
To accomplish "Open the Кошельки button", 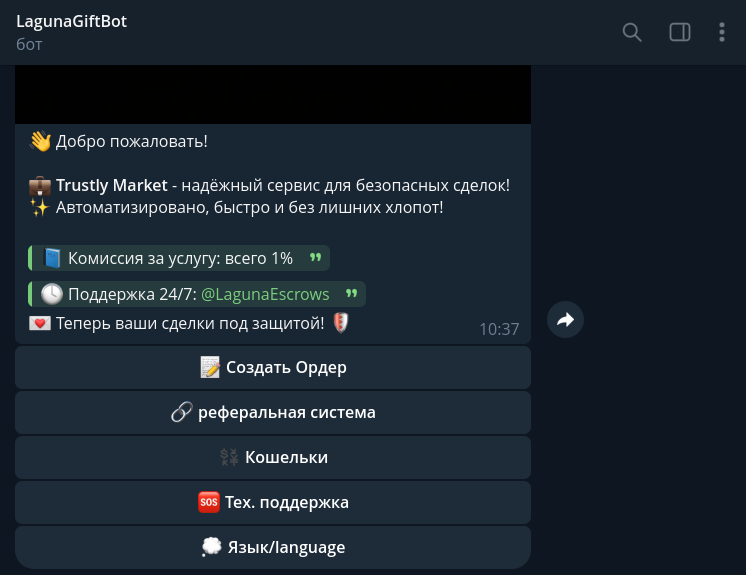I will tap(273, 457).
